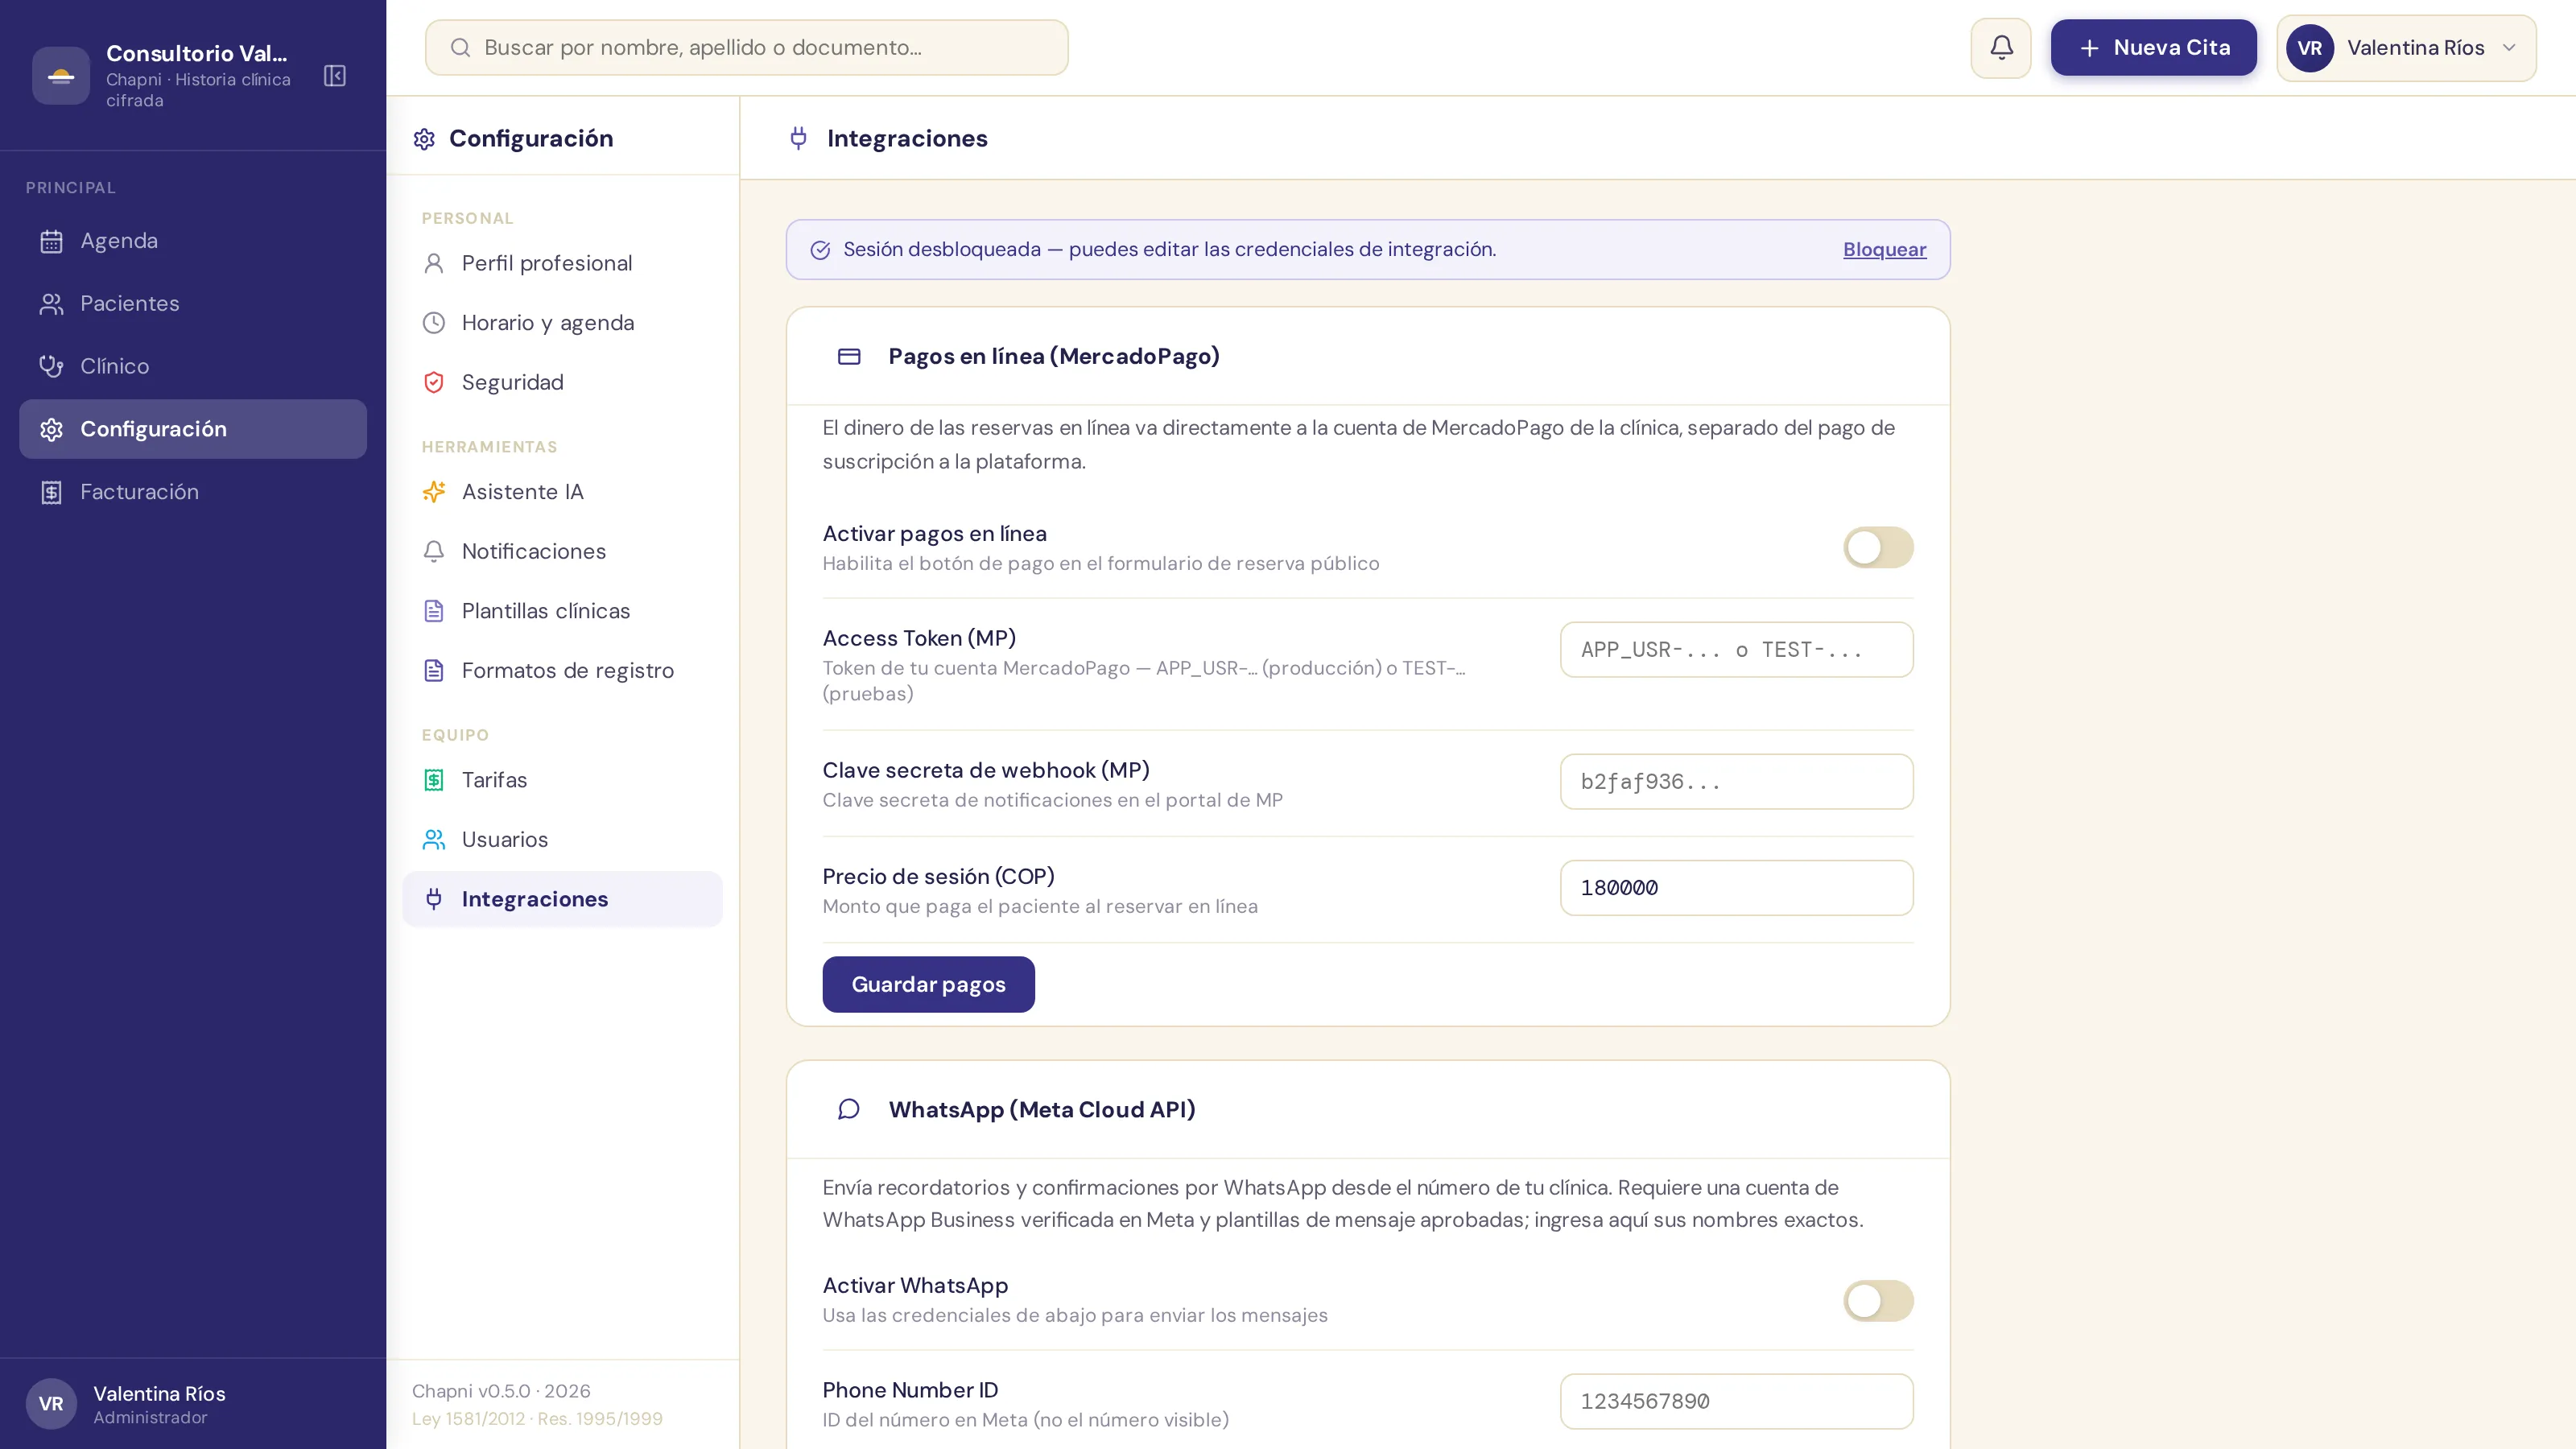This screenshot has height=1449, width=2576.
Task: Click the Nueva Cita button
Action: click(x=2153, y=48)
